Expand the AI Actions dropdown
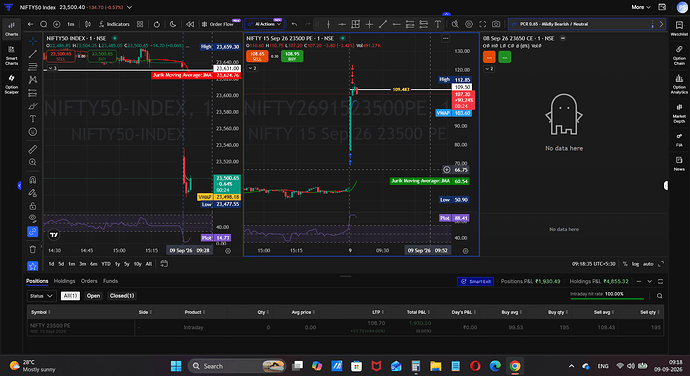Image resolution: width=690 pixels, height=376 pixels. 264,24
